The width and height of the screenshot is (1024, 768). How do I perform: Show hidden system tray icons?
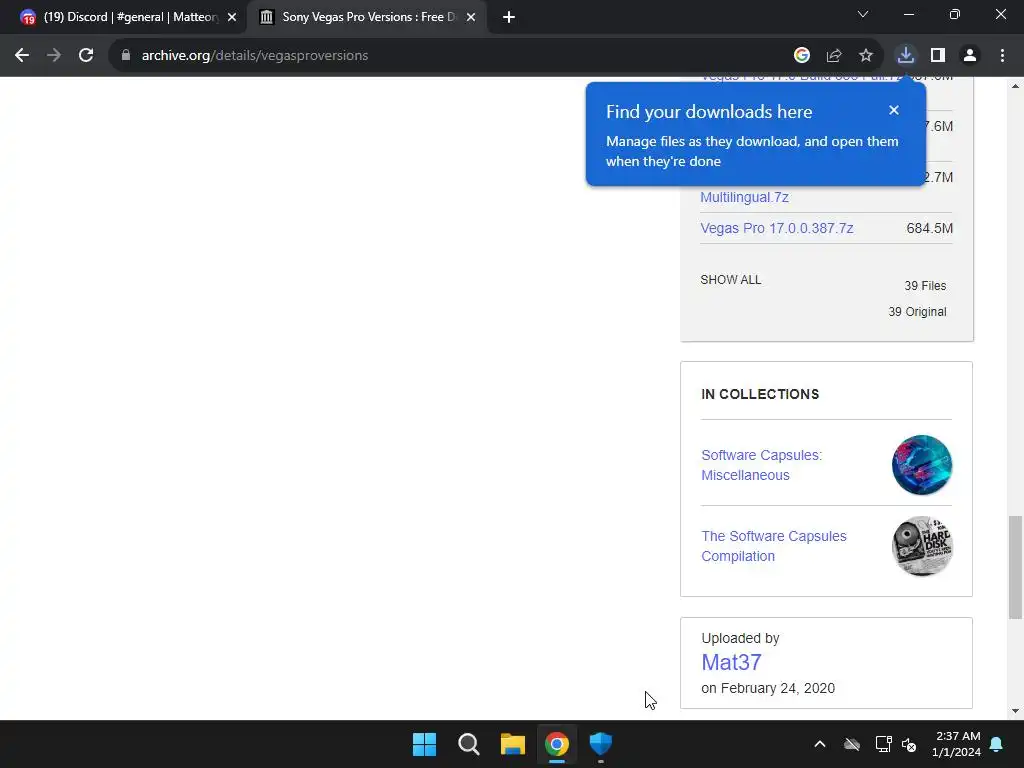click(820, 744)
